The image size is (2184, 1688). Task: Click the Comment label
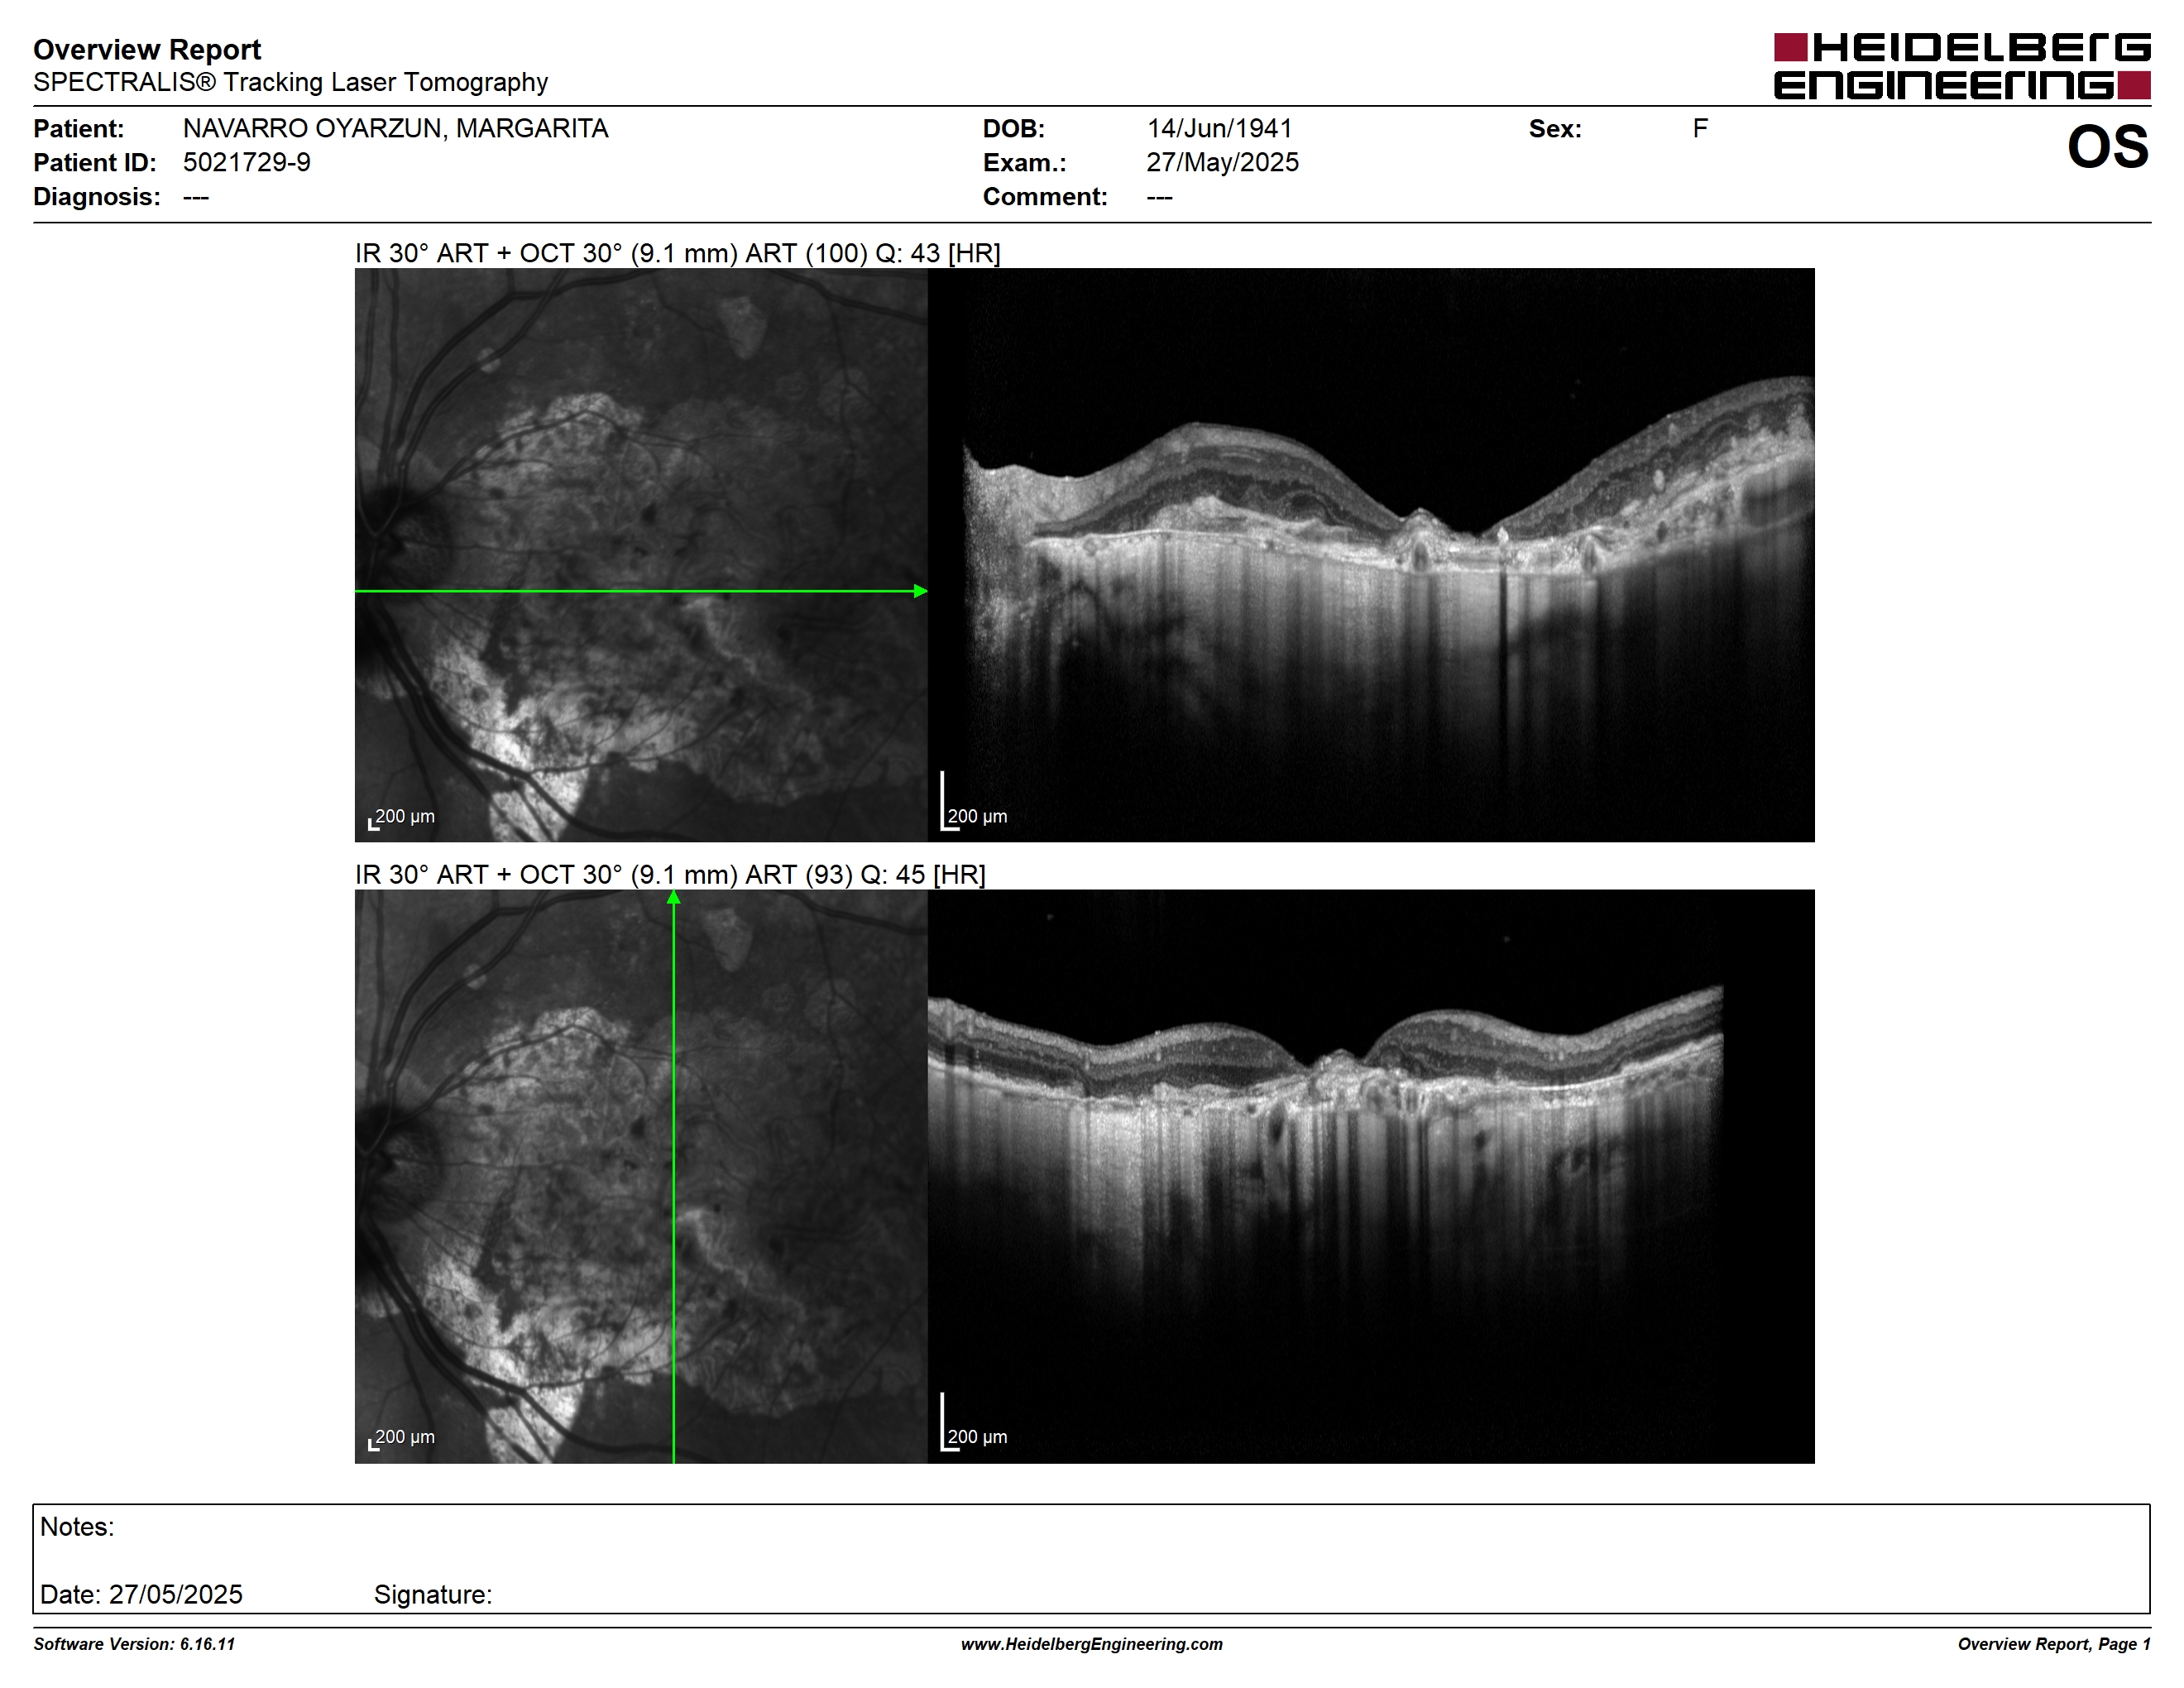click(1045, 196)
